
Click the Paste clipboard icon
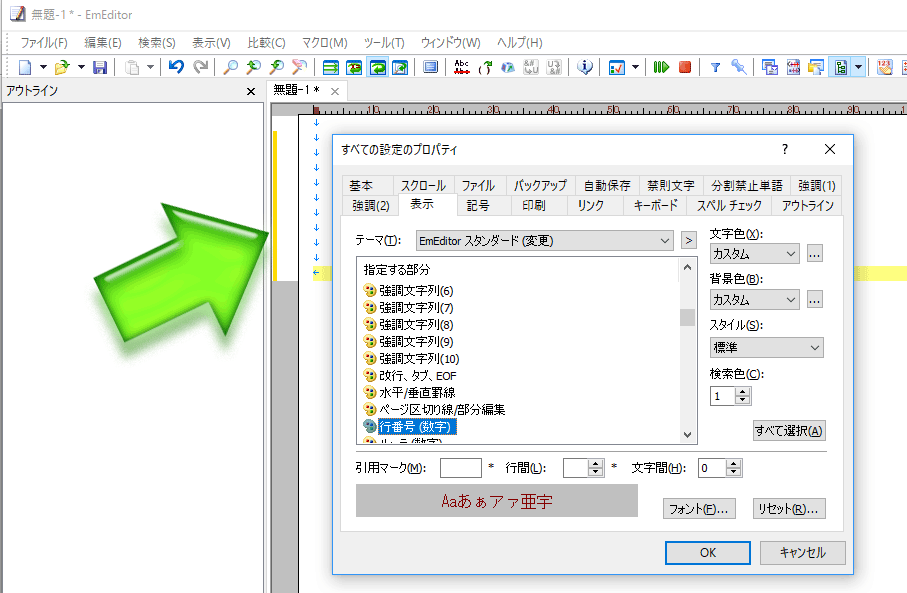click(x=132, y=67)
